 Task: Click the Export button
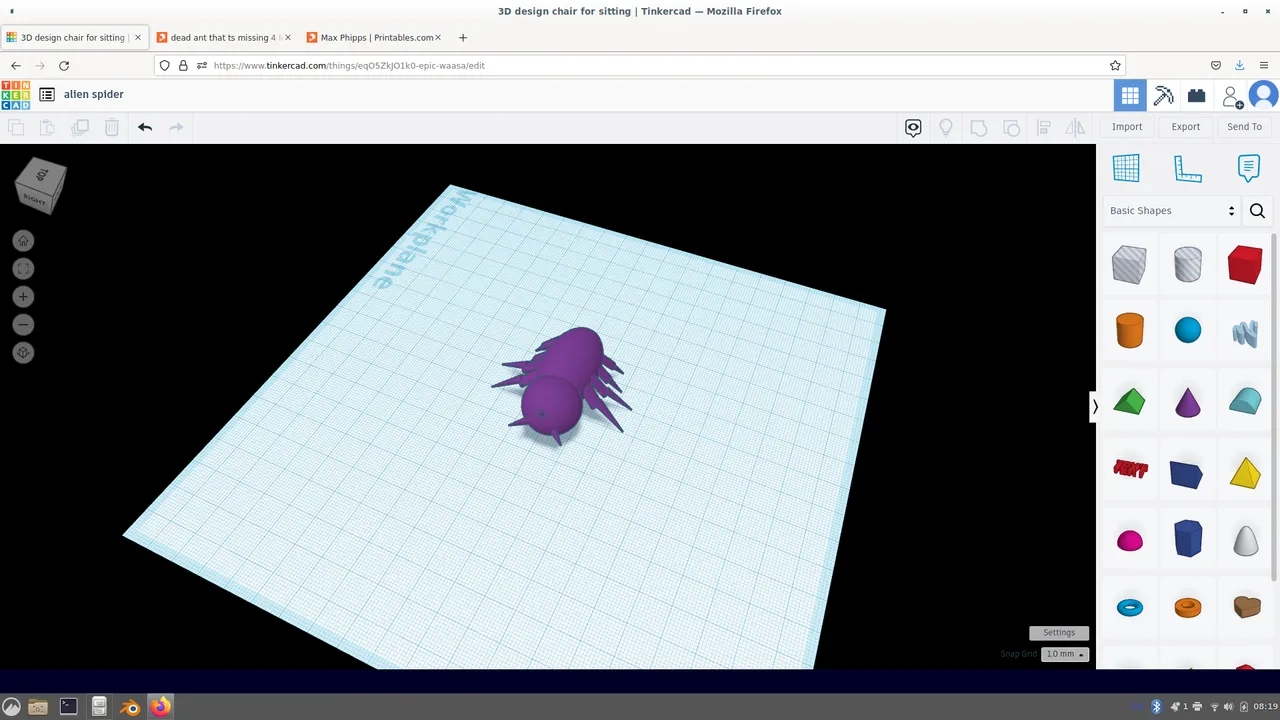click(1185, 127)
